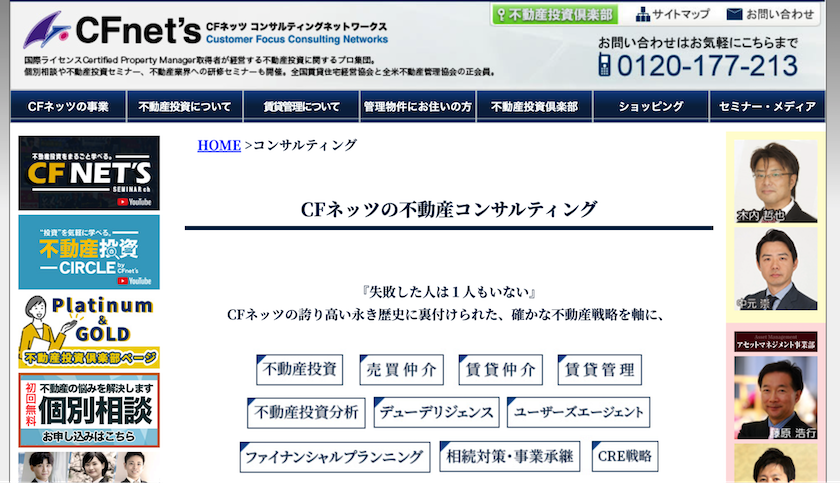The width and height of the screenshot is (840, 483).
Task: Open 木内 哲也's profile photo
Action: click(776, 180)
